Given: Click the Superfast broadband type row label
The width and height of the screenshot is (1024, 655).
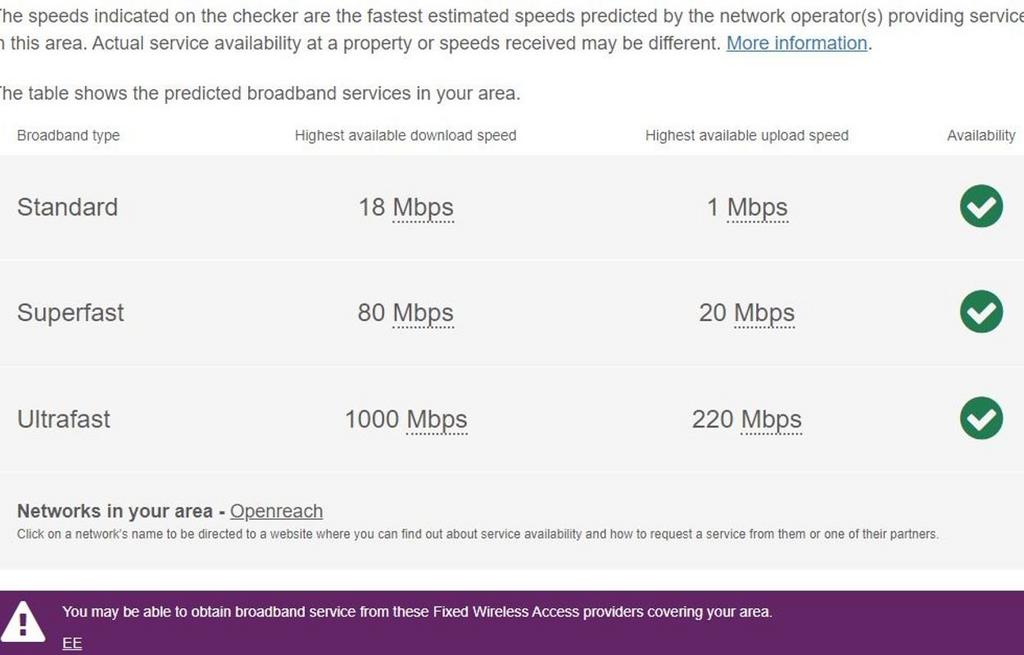Looking at the screenshot, I should click(71, 313).
